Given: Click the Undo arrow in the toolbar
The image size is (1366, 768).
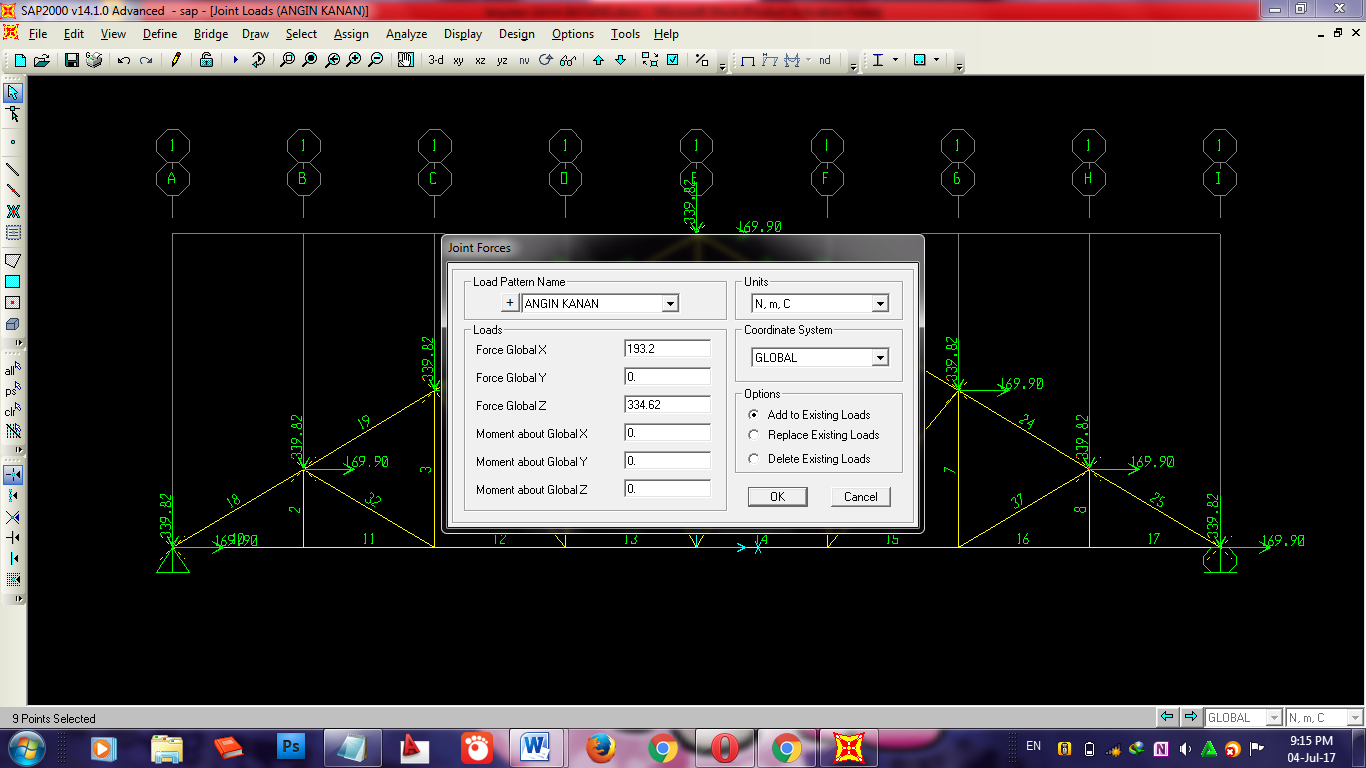Looking at the screenshot, I should coord(124,60).
